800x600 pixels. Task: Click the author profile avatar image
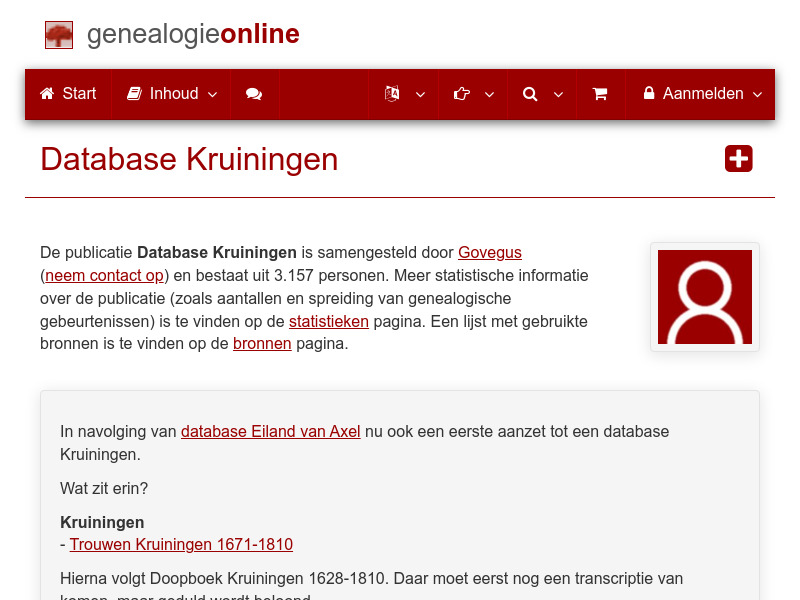pyautogui.click(x=704, y=296)
